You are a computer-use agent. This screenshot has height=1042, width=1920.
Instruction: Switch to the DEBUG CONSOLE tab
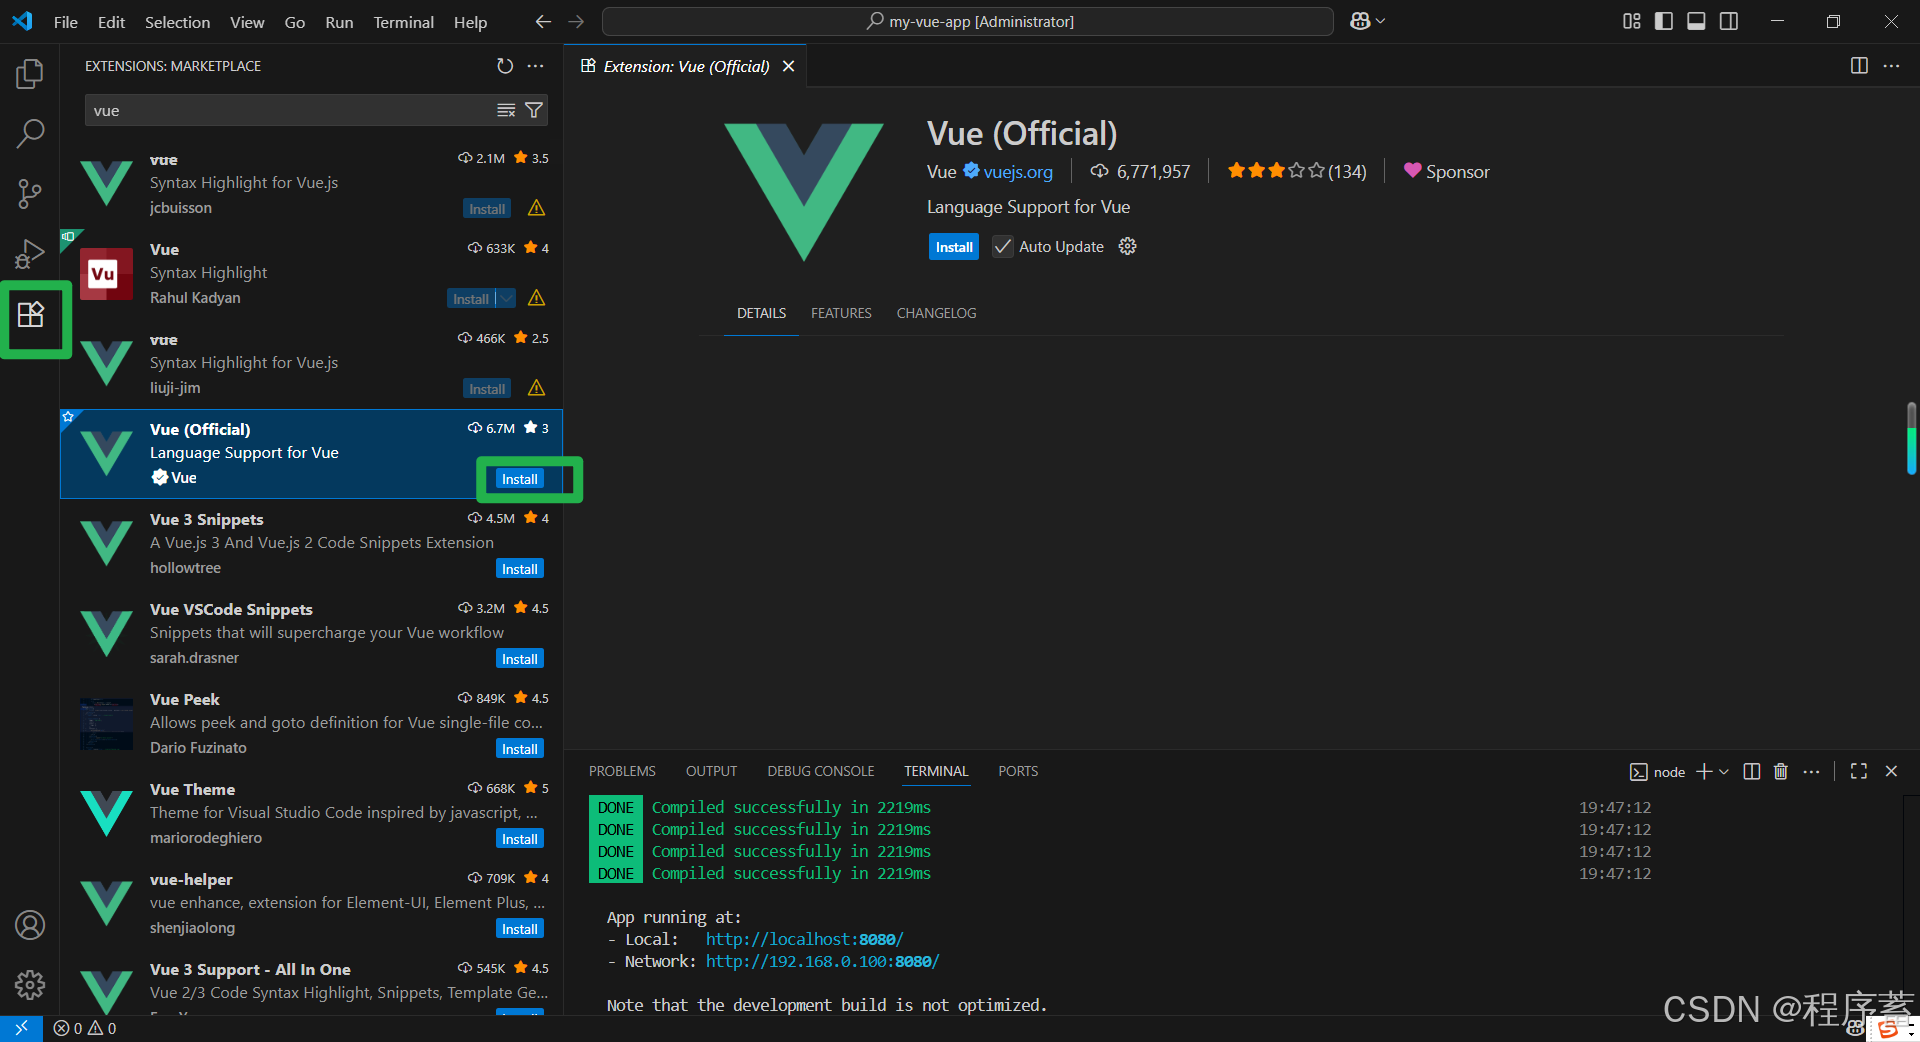(821, 771)
